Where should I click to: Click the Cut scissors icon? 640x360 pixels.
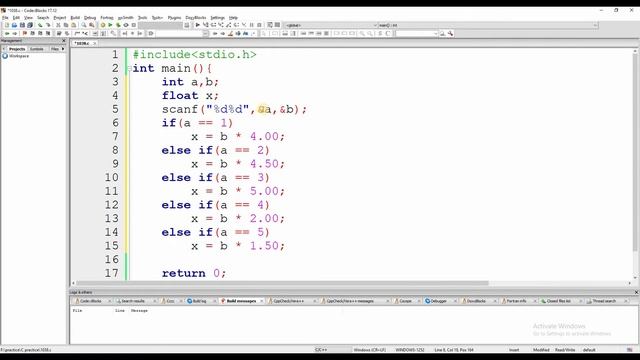[x=58, y=25]
